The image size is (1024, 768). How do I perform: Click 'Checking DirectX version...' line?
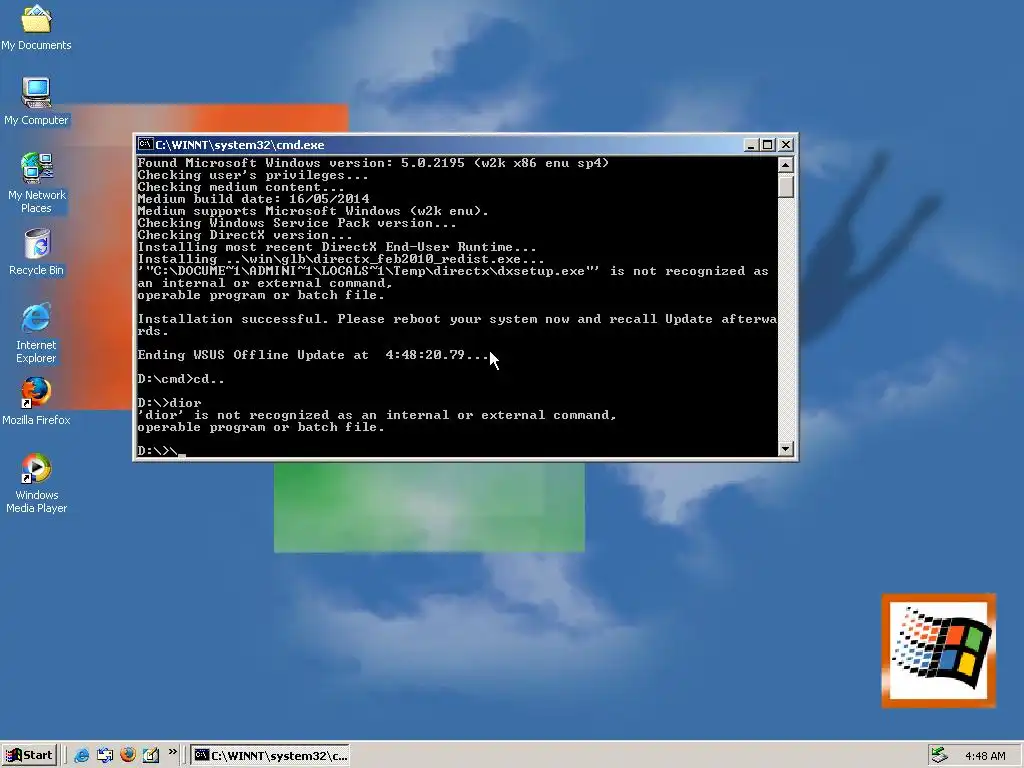(245, 235)
